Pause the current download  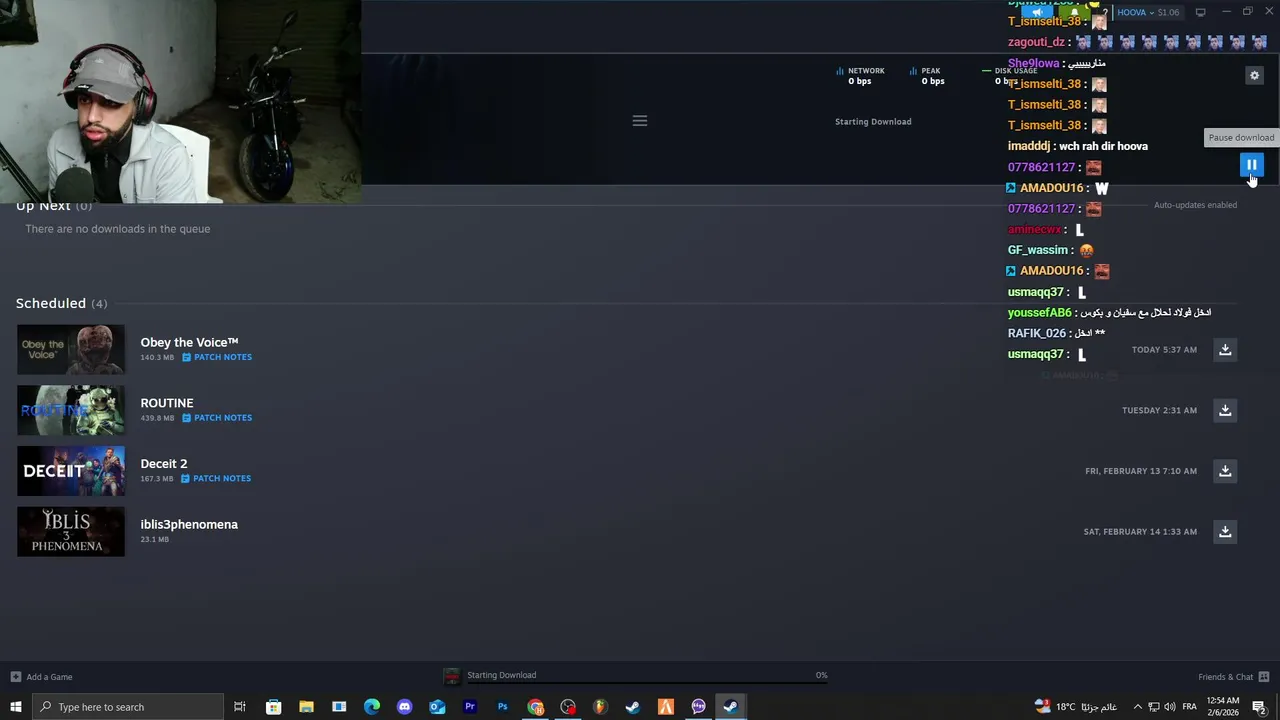pos(1251,165)
